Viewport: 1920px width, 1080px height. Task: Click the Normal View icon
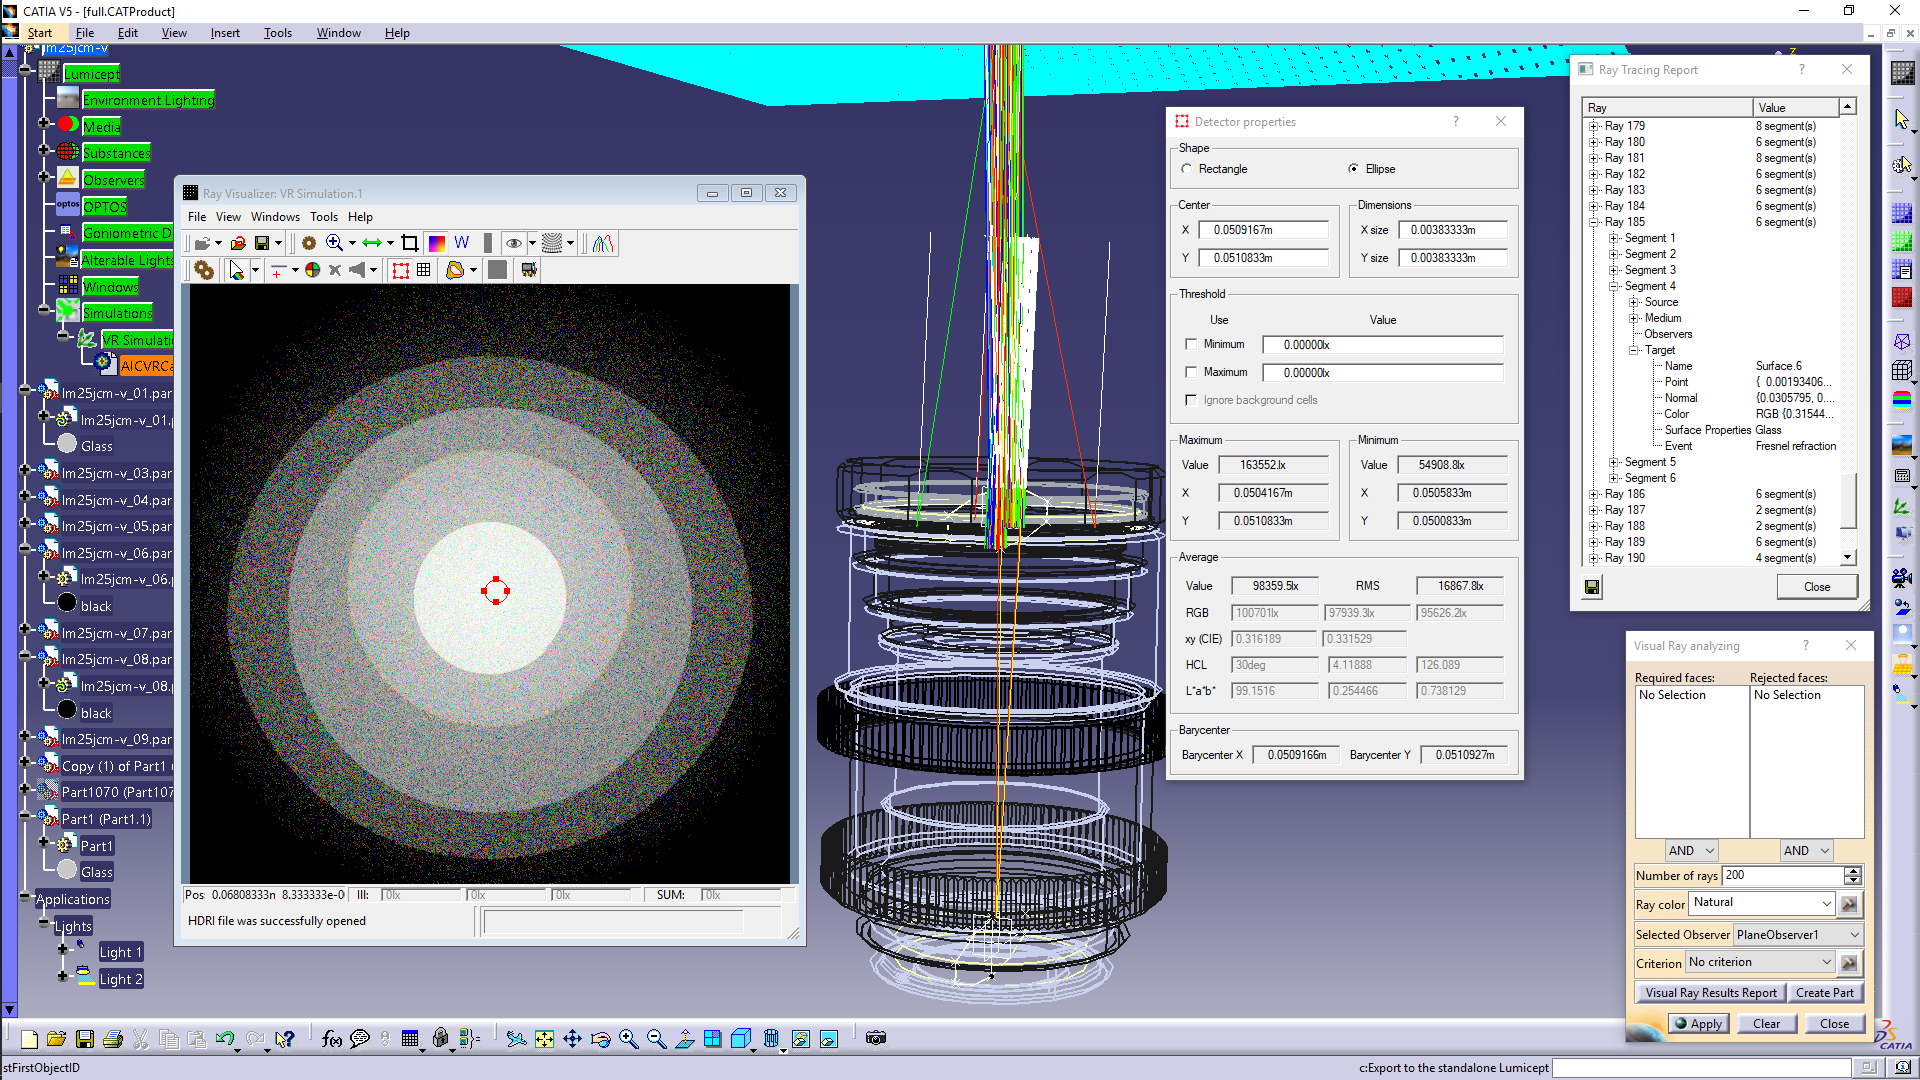pos(684,1039)
